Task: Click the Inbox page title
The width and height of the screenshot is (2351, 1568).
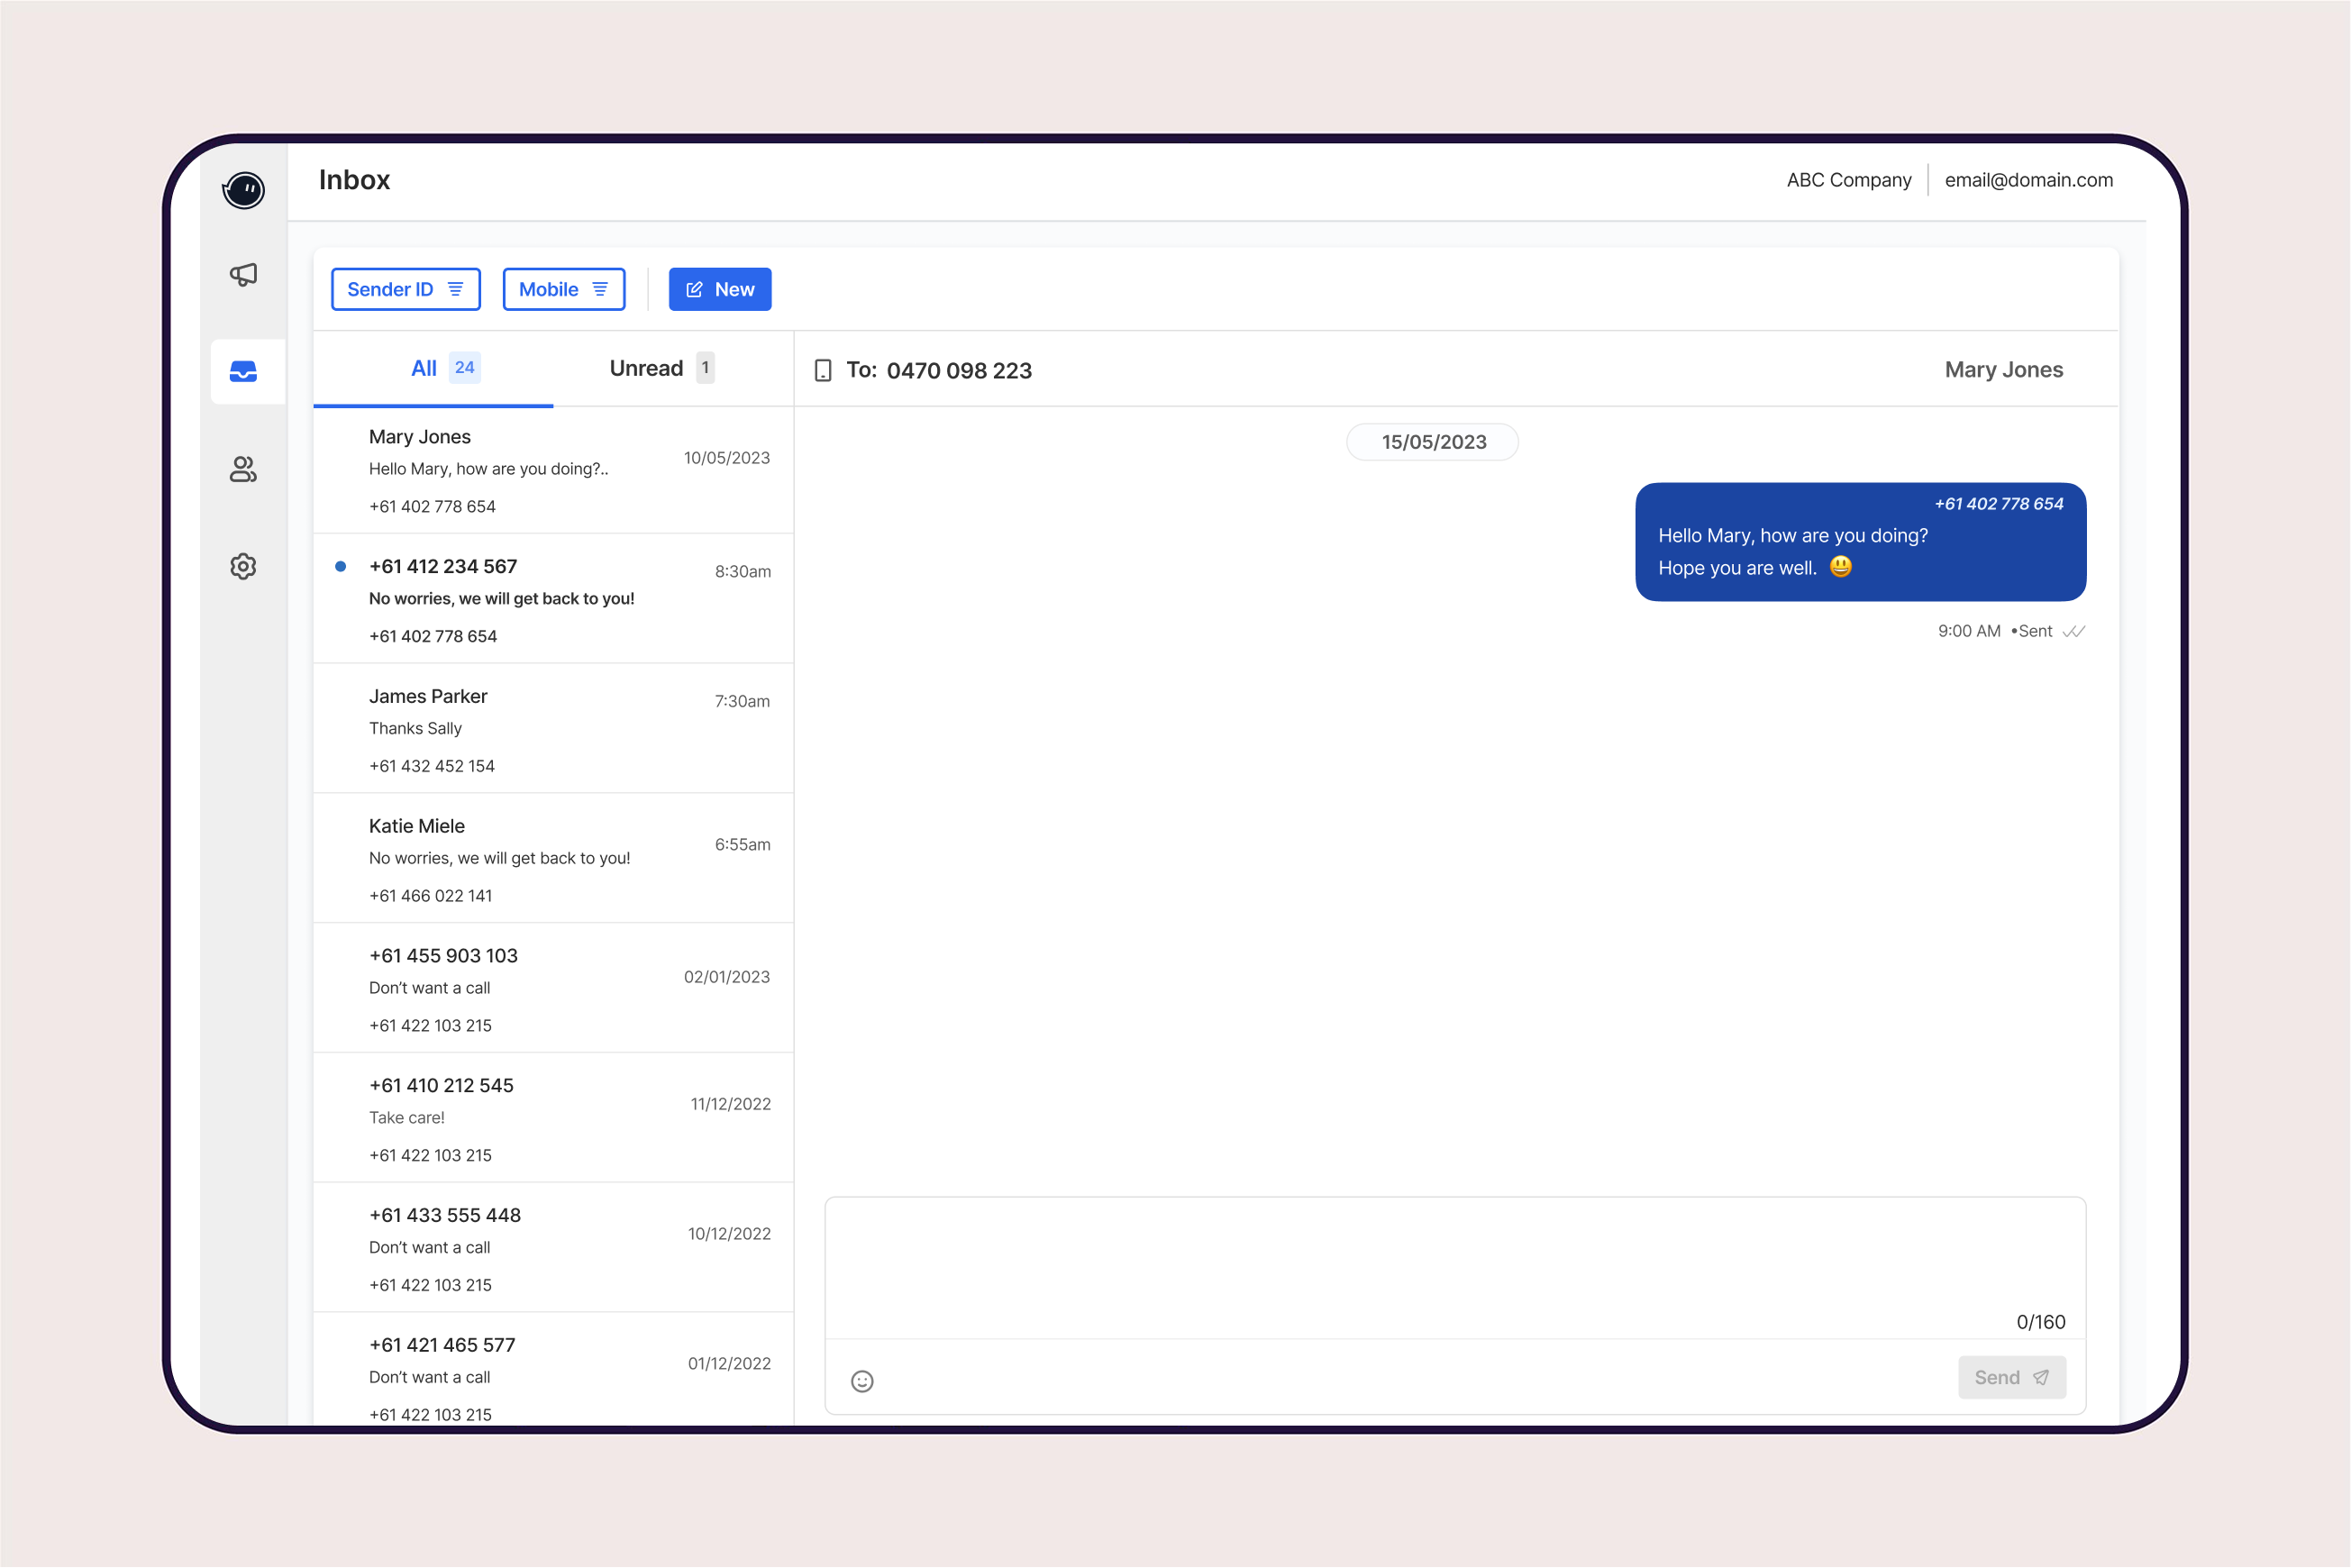Action: (354, 180)
